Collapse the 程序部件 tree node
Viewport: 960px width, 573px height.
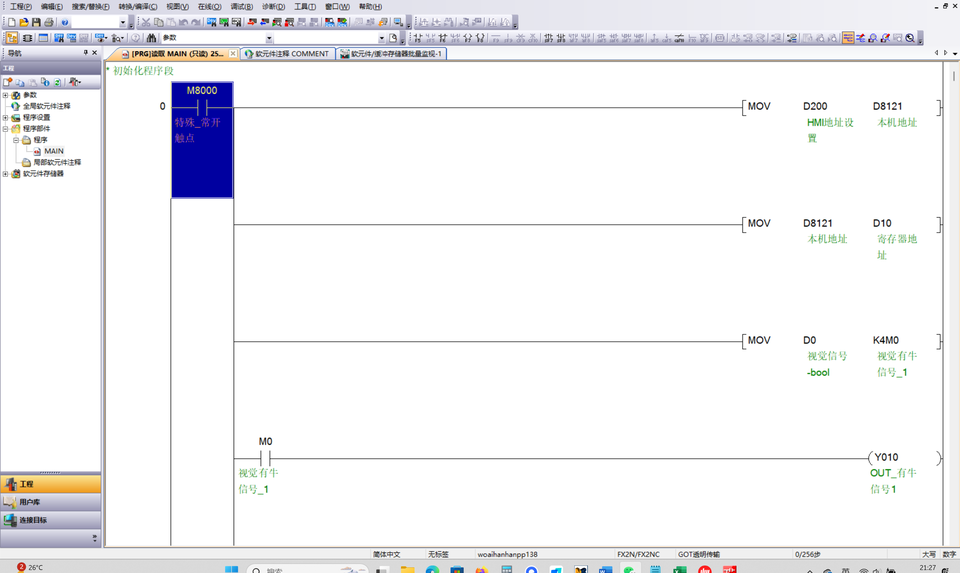[x=5, y=129]
